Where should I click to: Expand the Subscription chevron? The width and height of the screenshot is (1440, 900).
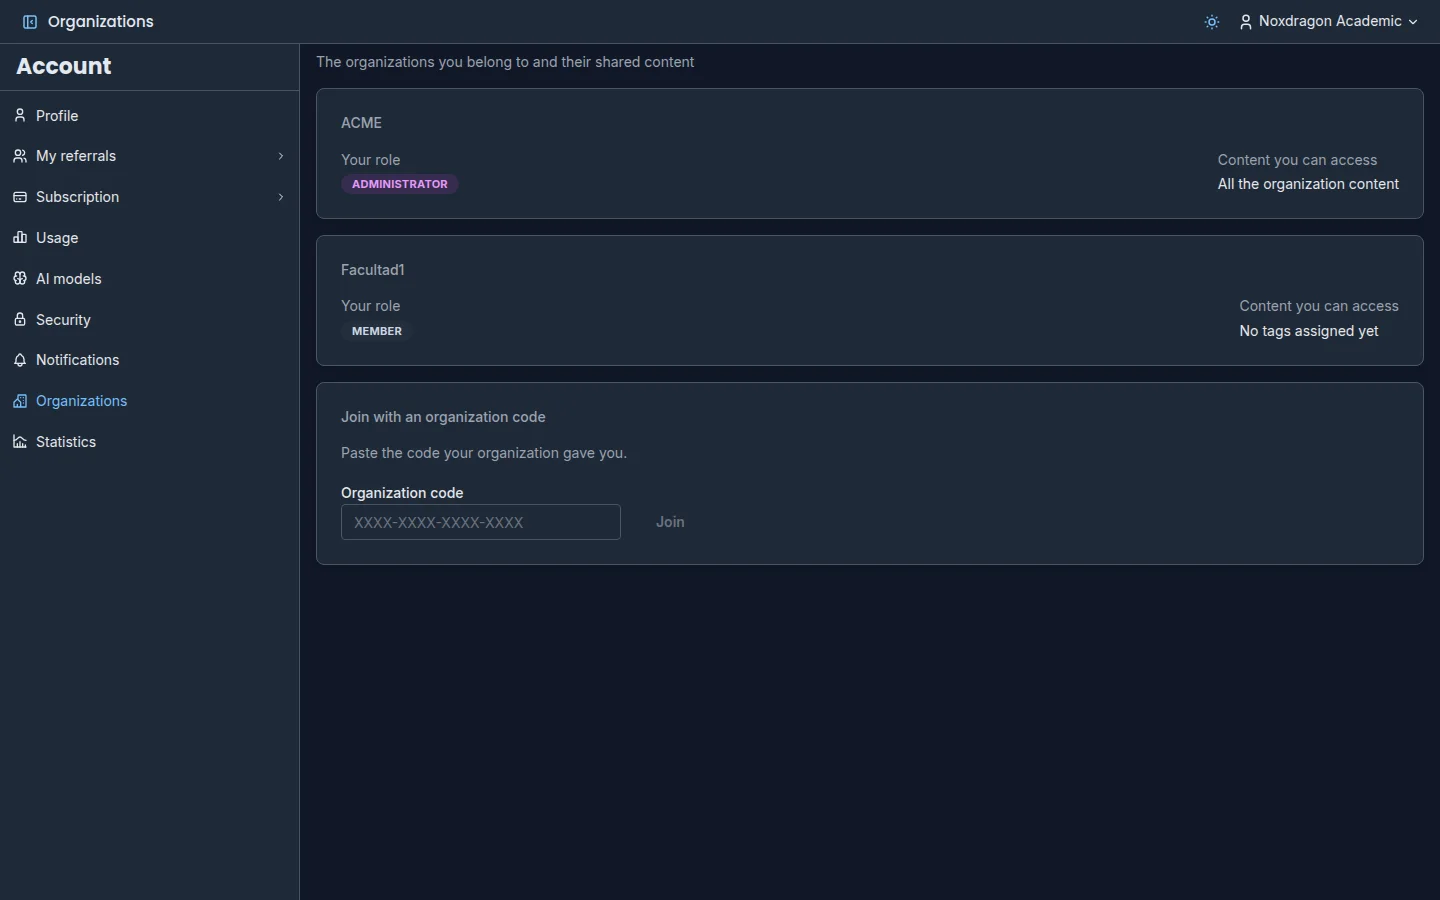point(281,197)
